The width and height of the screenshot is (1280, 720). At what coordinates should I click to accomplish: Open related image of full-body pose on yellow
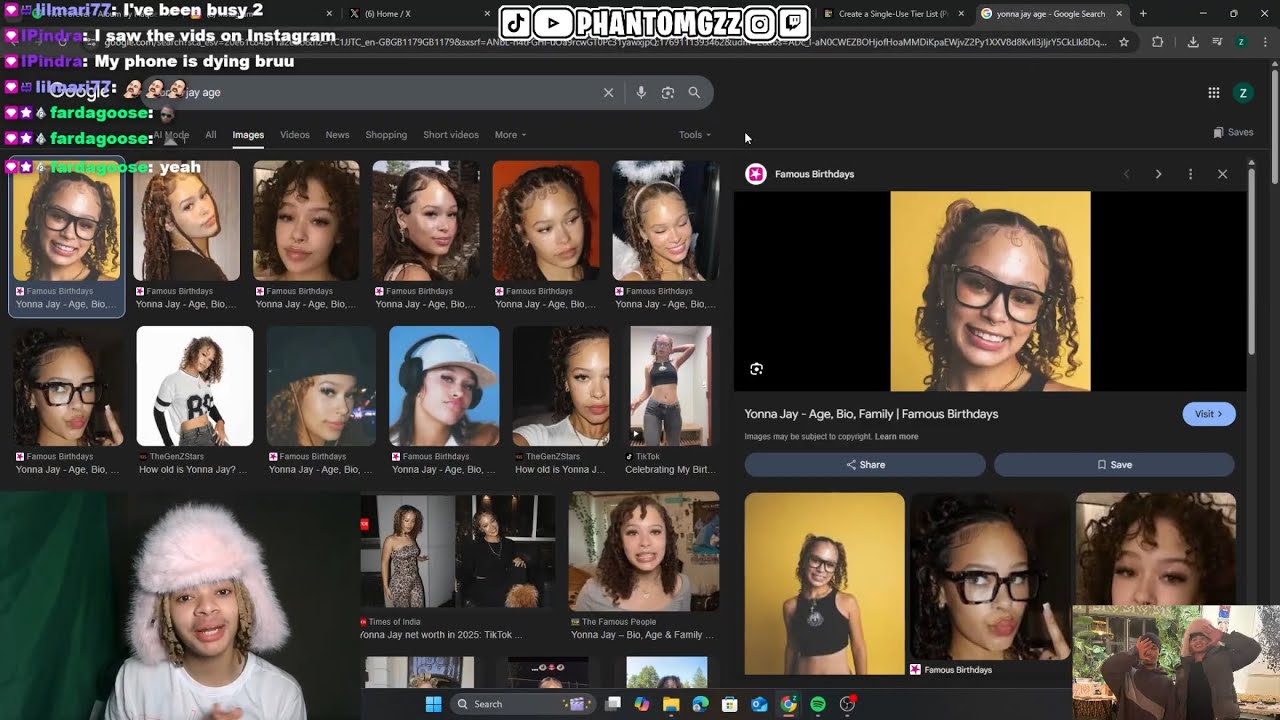[824, 584]
